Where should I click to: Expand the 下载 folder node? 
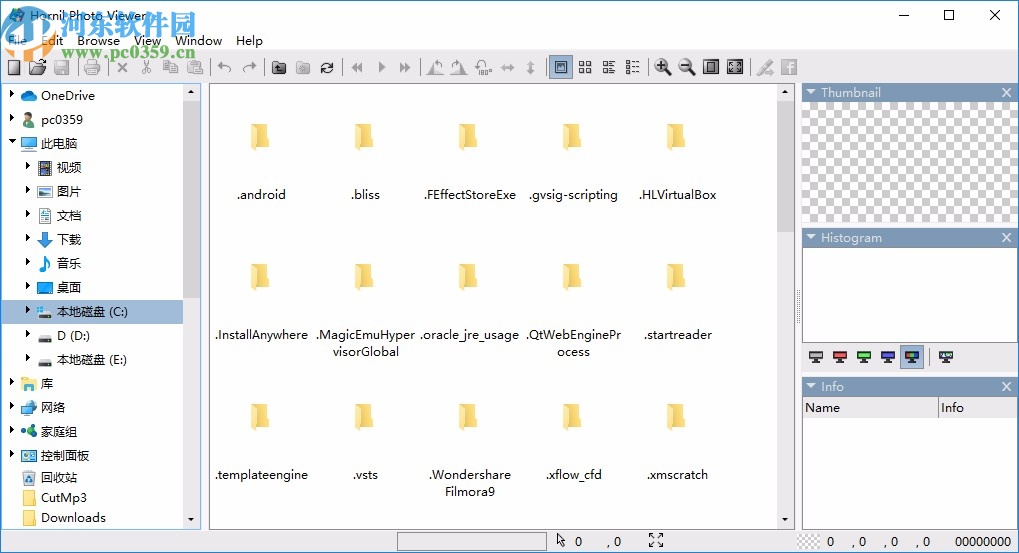click(27, 238)
